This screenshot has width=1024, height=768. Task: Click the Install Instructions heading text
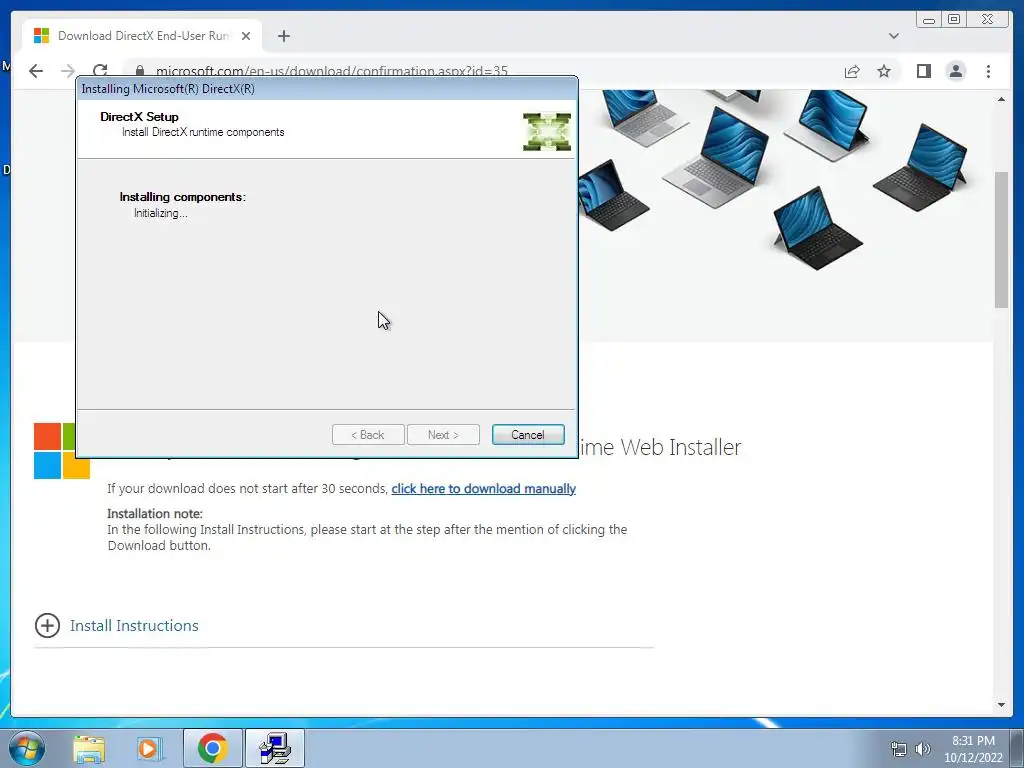pos(134,626)
